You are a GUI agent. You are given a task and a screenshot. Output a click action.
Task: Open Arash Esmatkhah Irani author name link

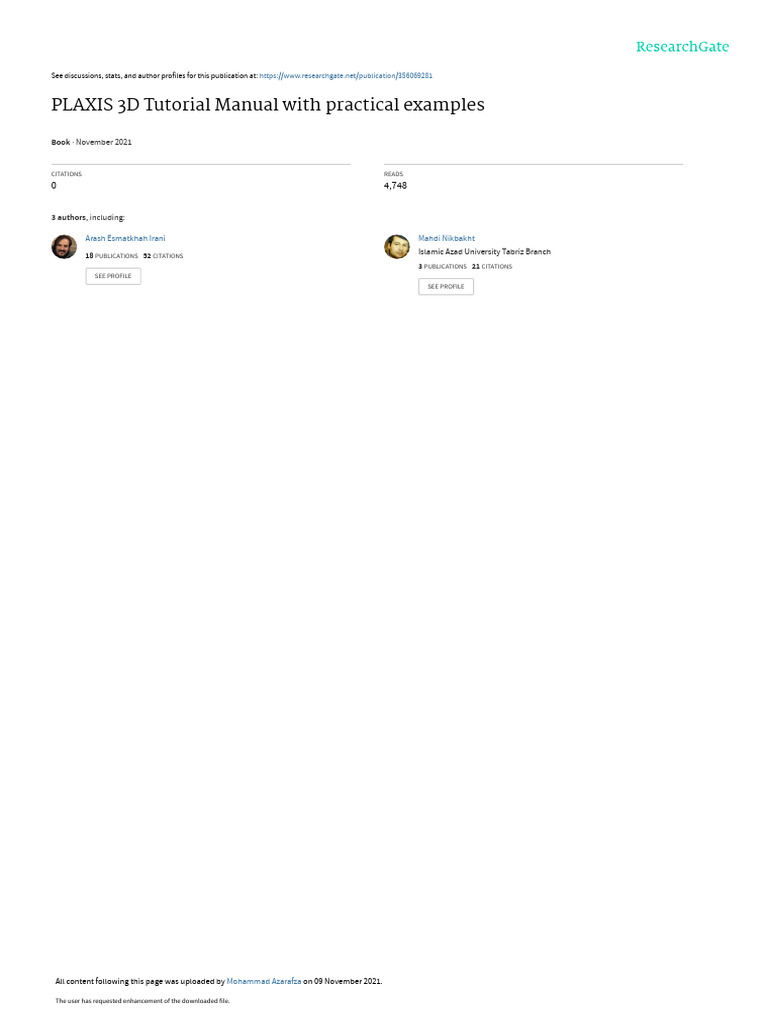pyautogui.click(x=125, y=238)
